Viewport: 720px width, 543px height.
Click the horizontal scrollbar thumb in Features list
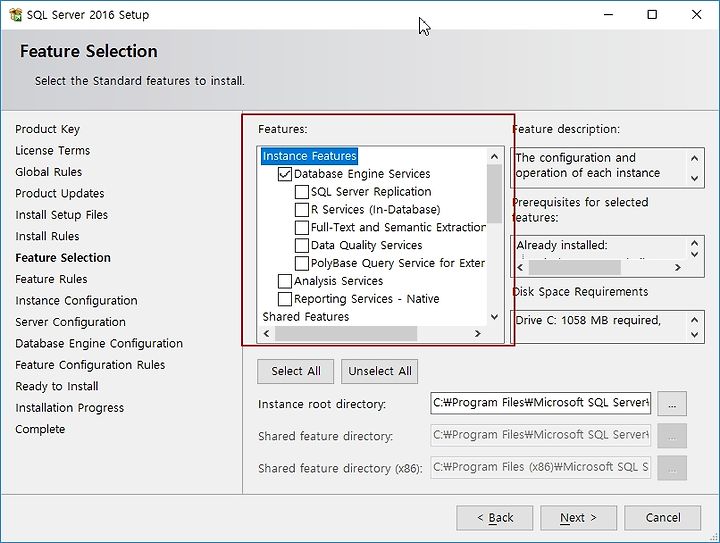point(346,334)
